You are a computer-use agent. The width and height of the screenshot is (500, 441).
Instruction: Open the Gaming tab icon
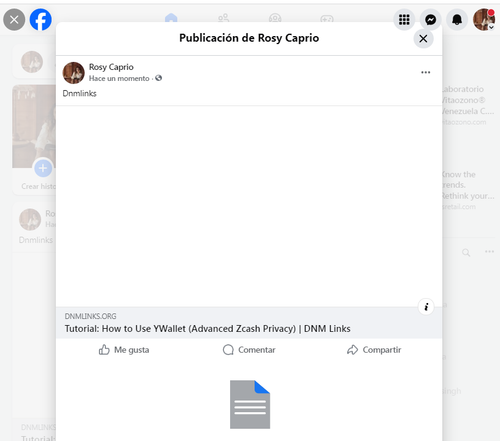[327, 18]
